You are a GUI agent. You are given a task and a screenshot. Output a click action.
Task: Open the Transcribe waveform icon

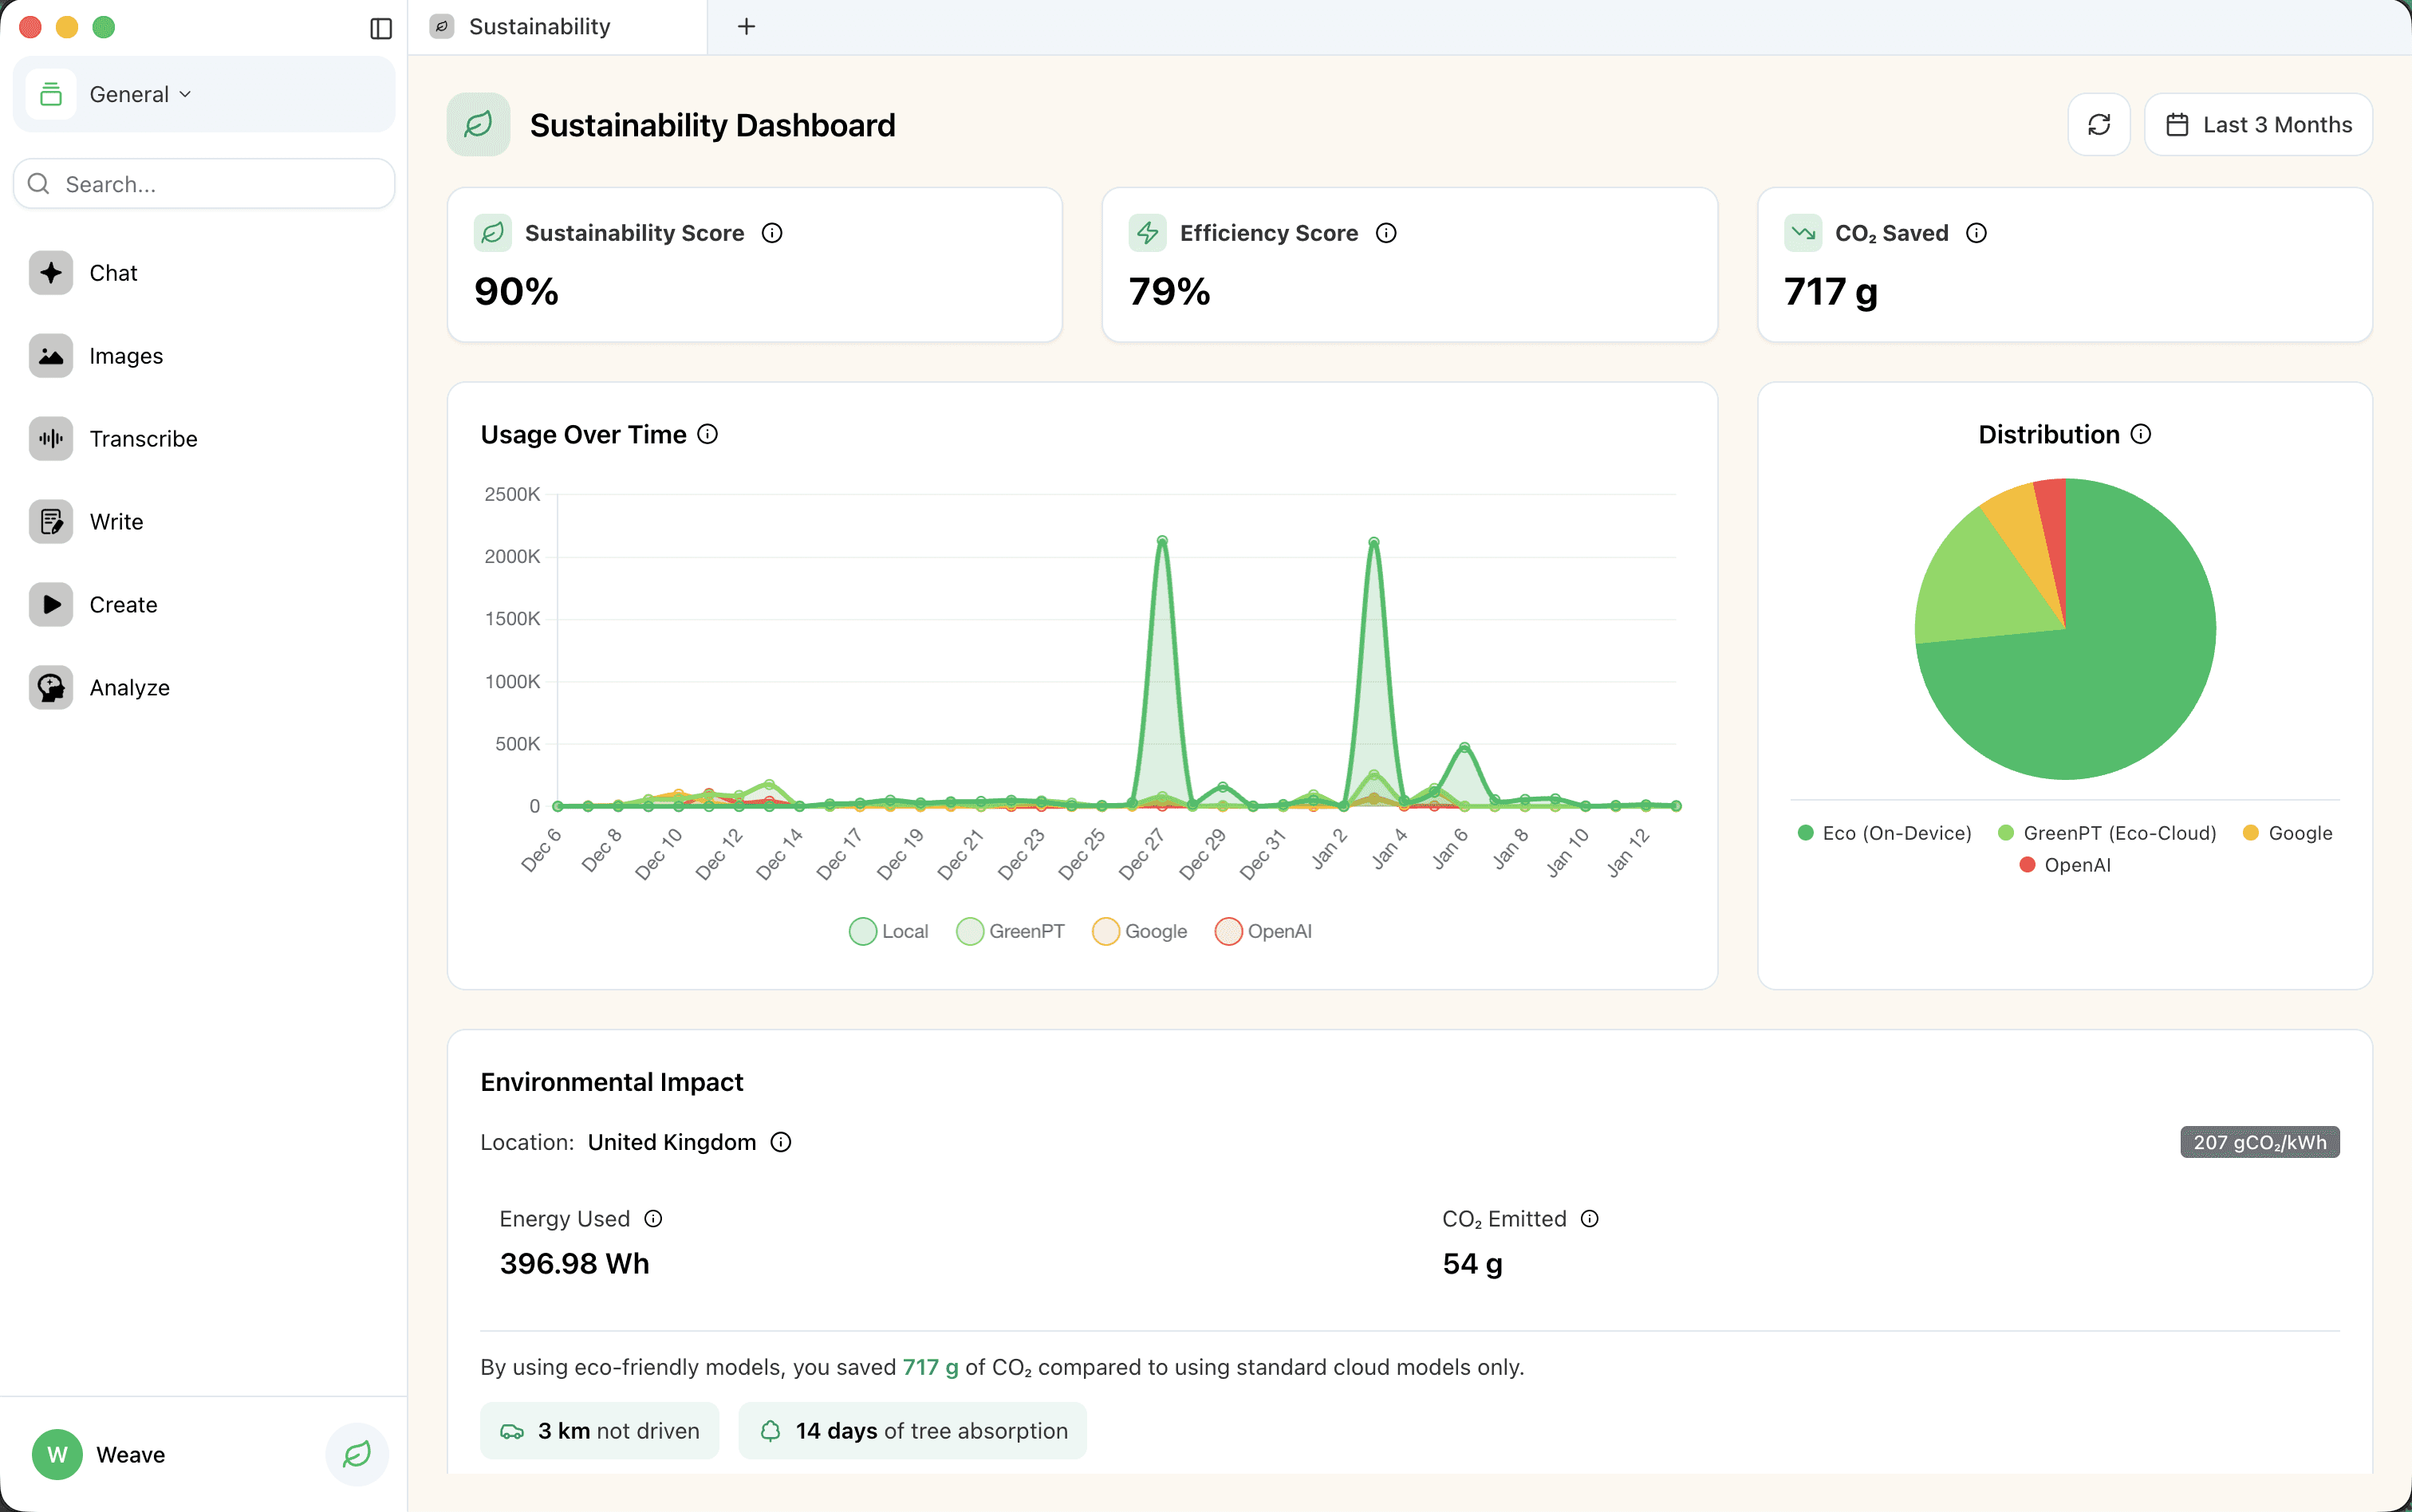tap(51, 439)
